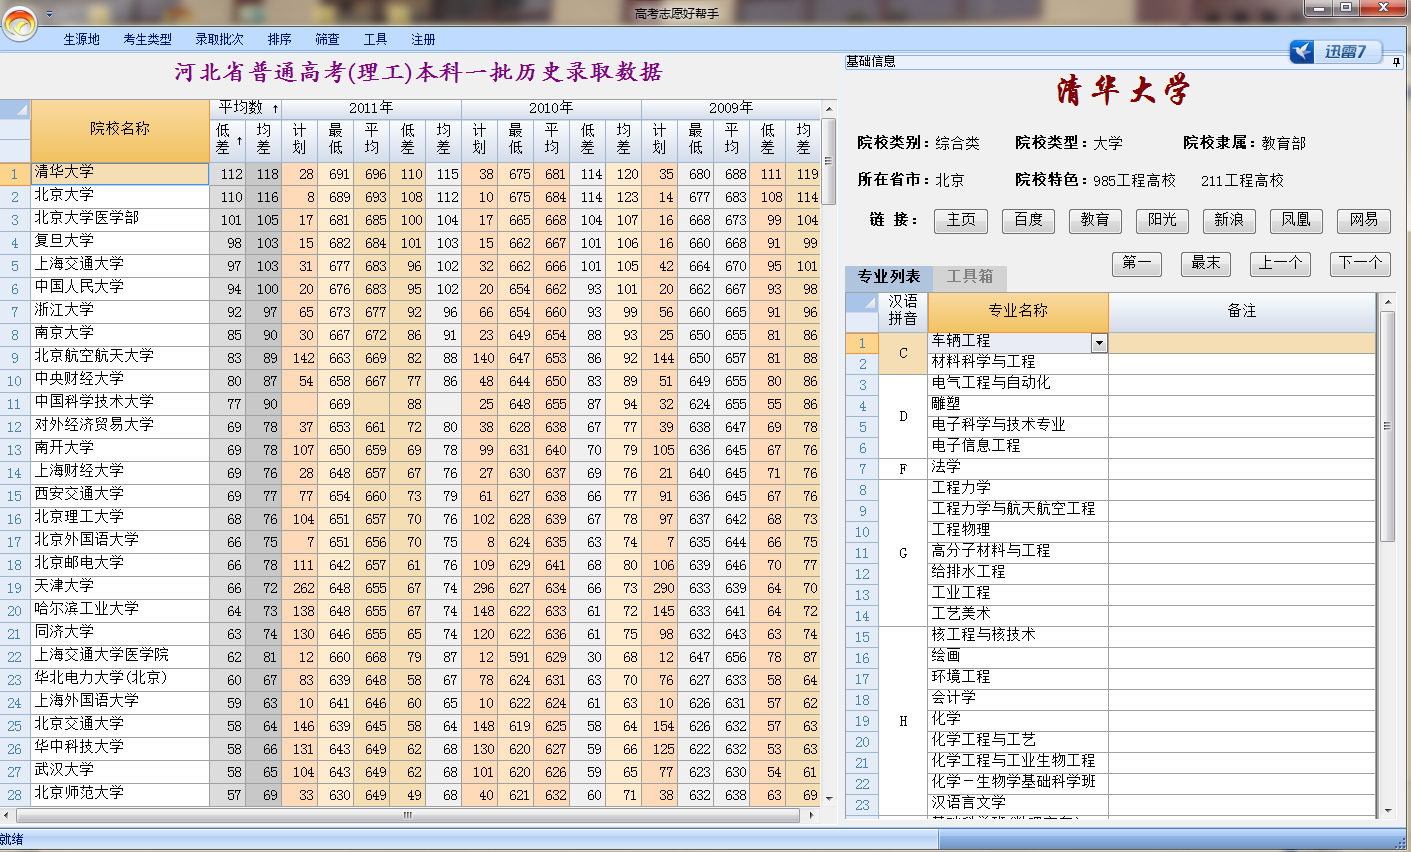Switch to the 专业列表 tab
1411x852 pixels.
point(889,276)
